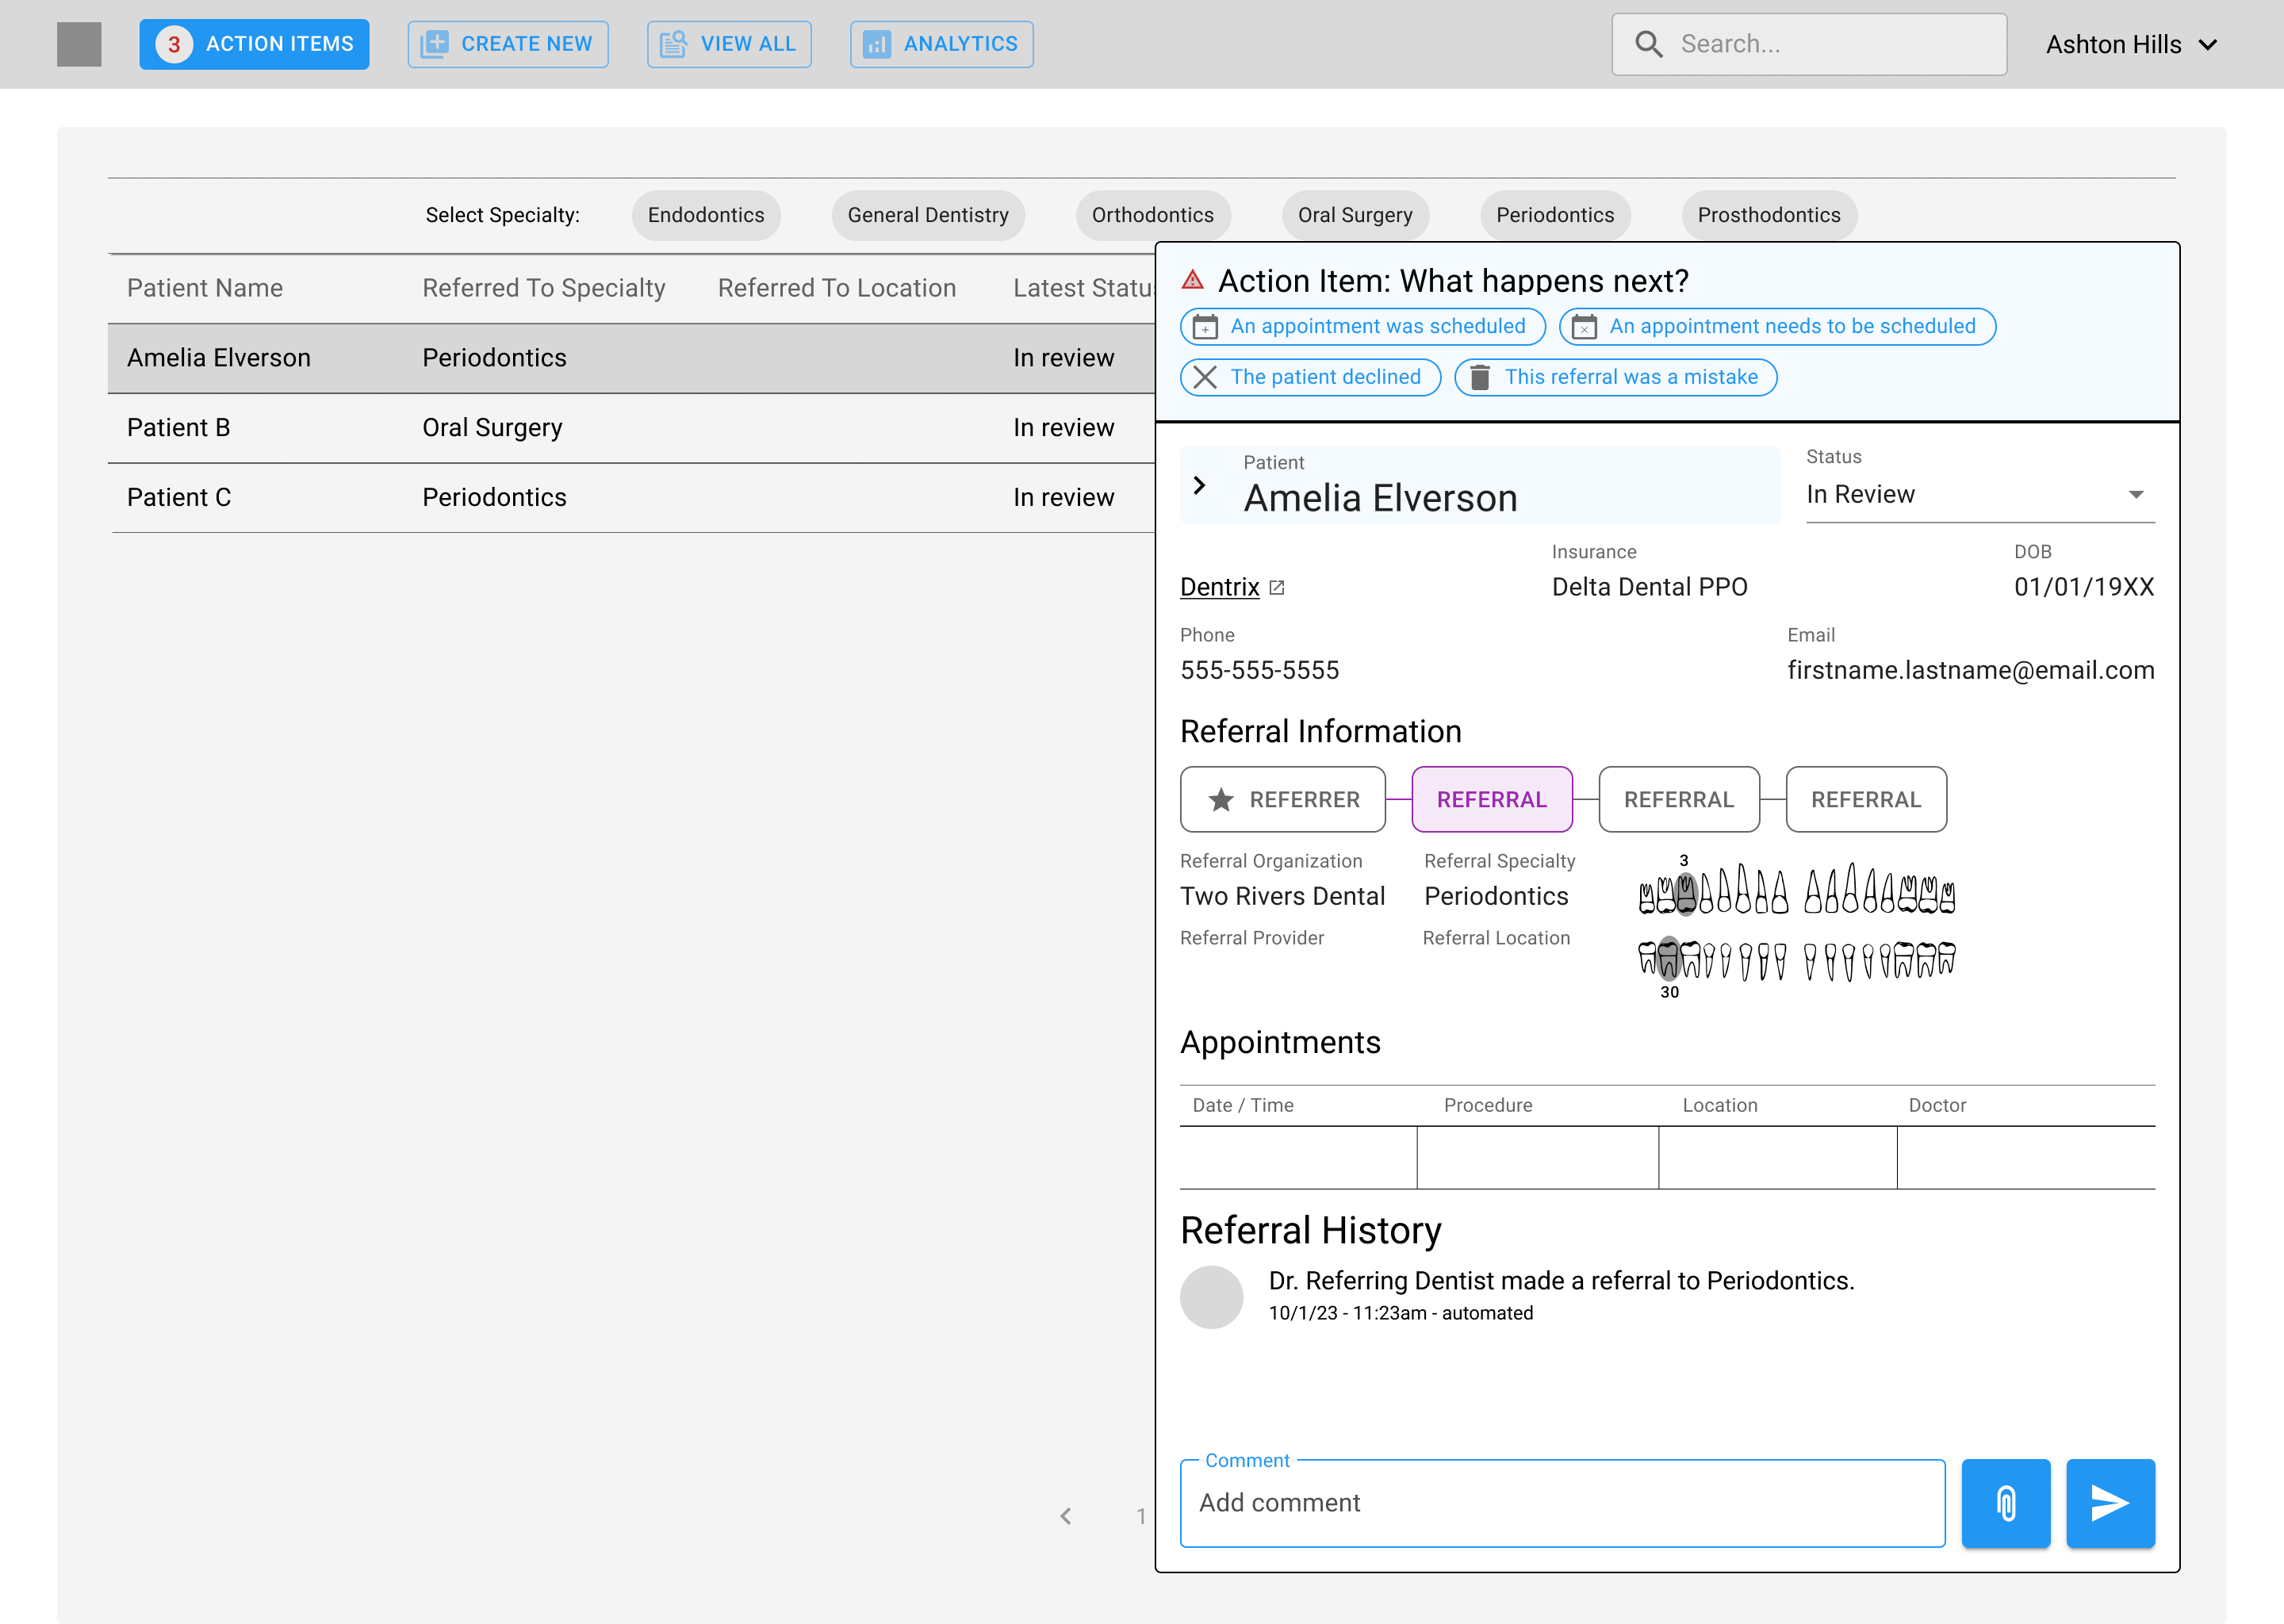
Task: Select the Patient B row
Action: (x=631, y=428)
